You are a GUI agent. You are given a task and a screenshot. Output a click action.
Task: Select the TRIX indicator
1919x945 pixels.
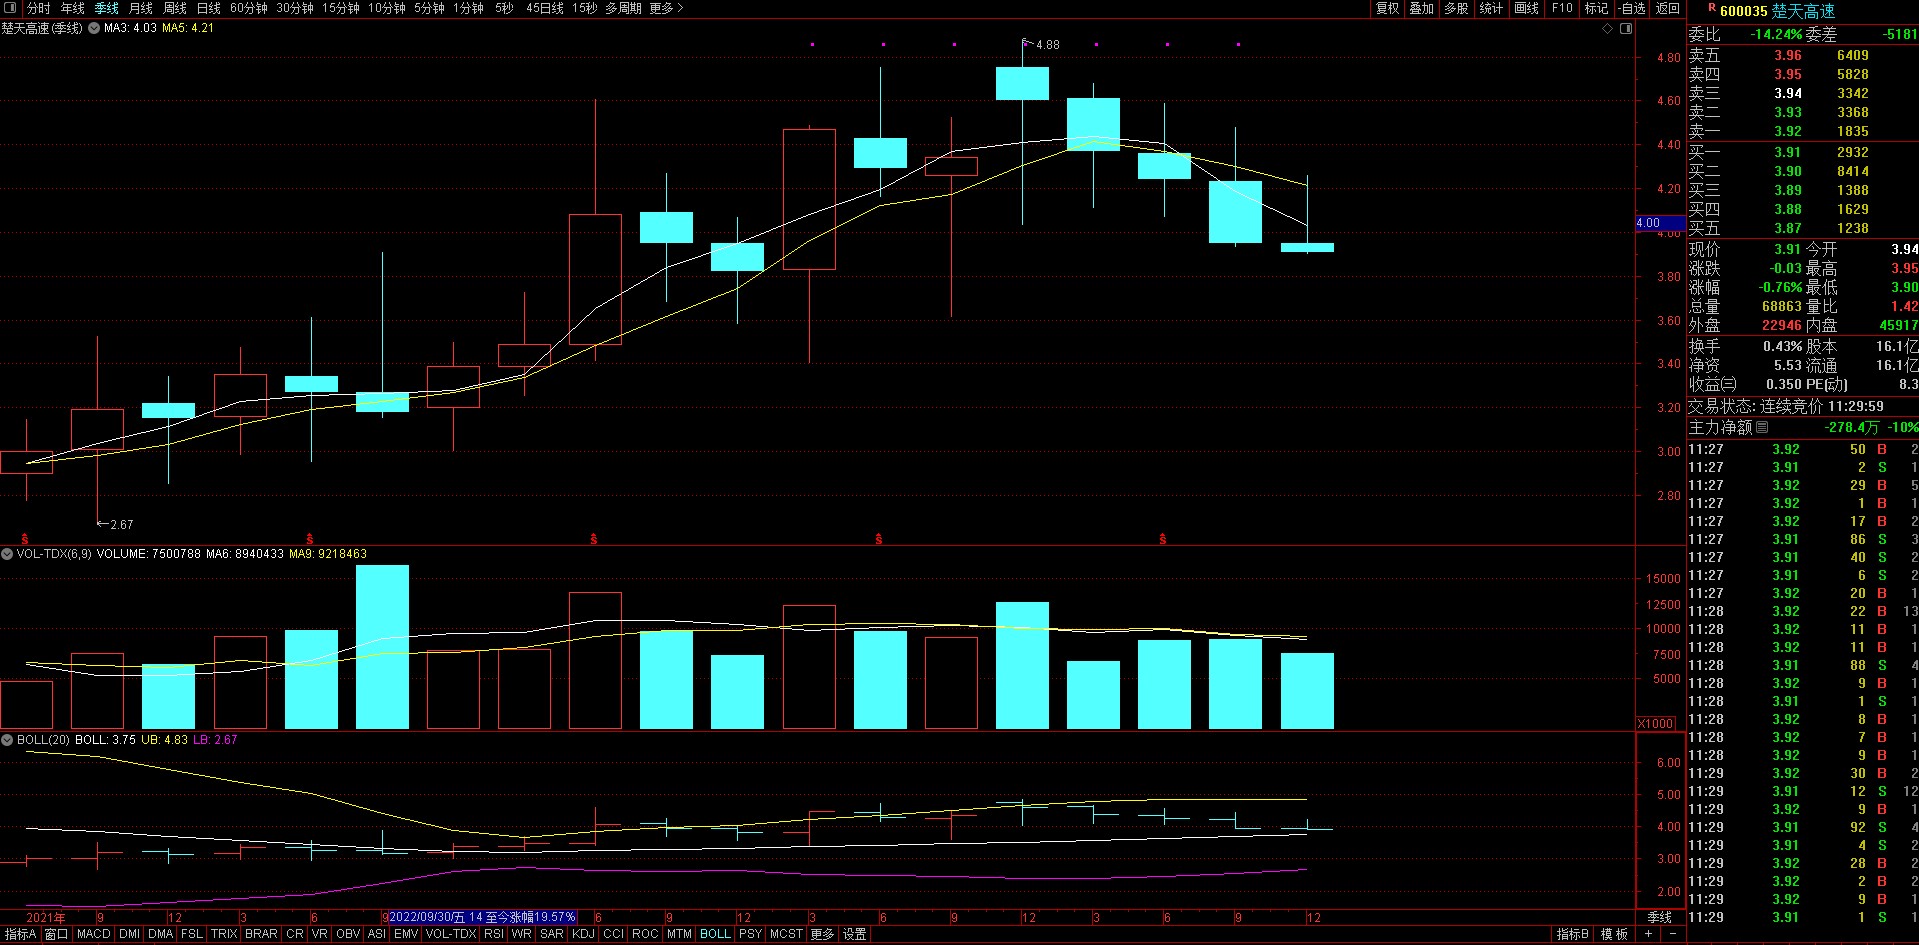(224, 934)
